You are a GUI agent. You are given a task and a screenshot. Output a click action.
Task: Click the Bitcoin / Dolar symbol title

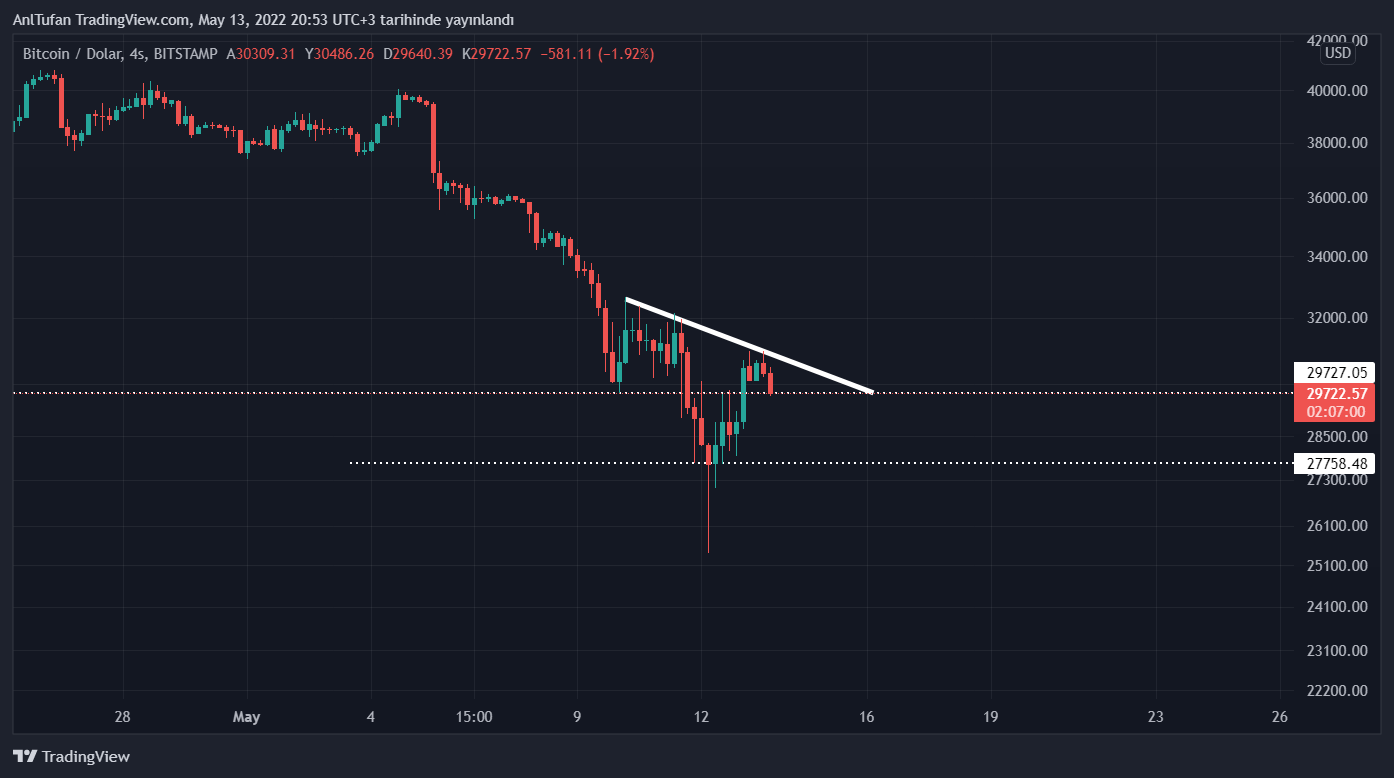72,54
